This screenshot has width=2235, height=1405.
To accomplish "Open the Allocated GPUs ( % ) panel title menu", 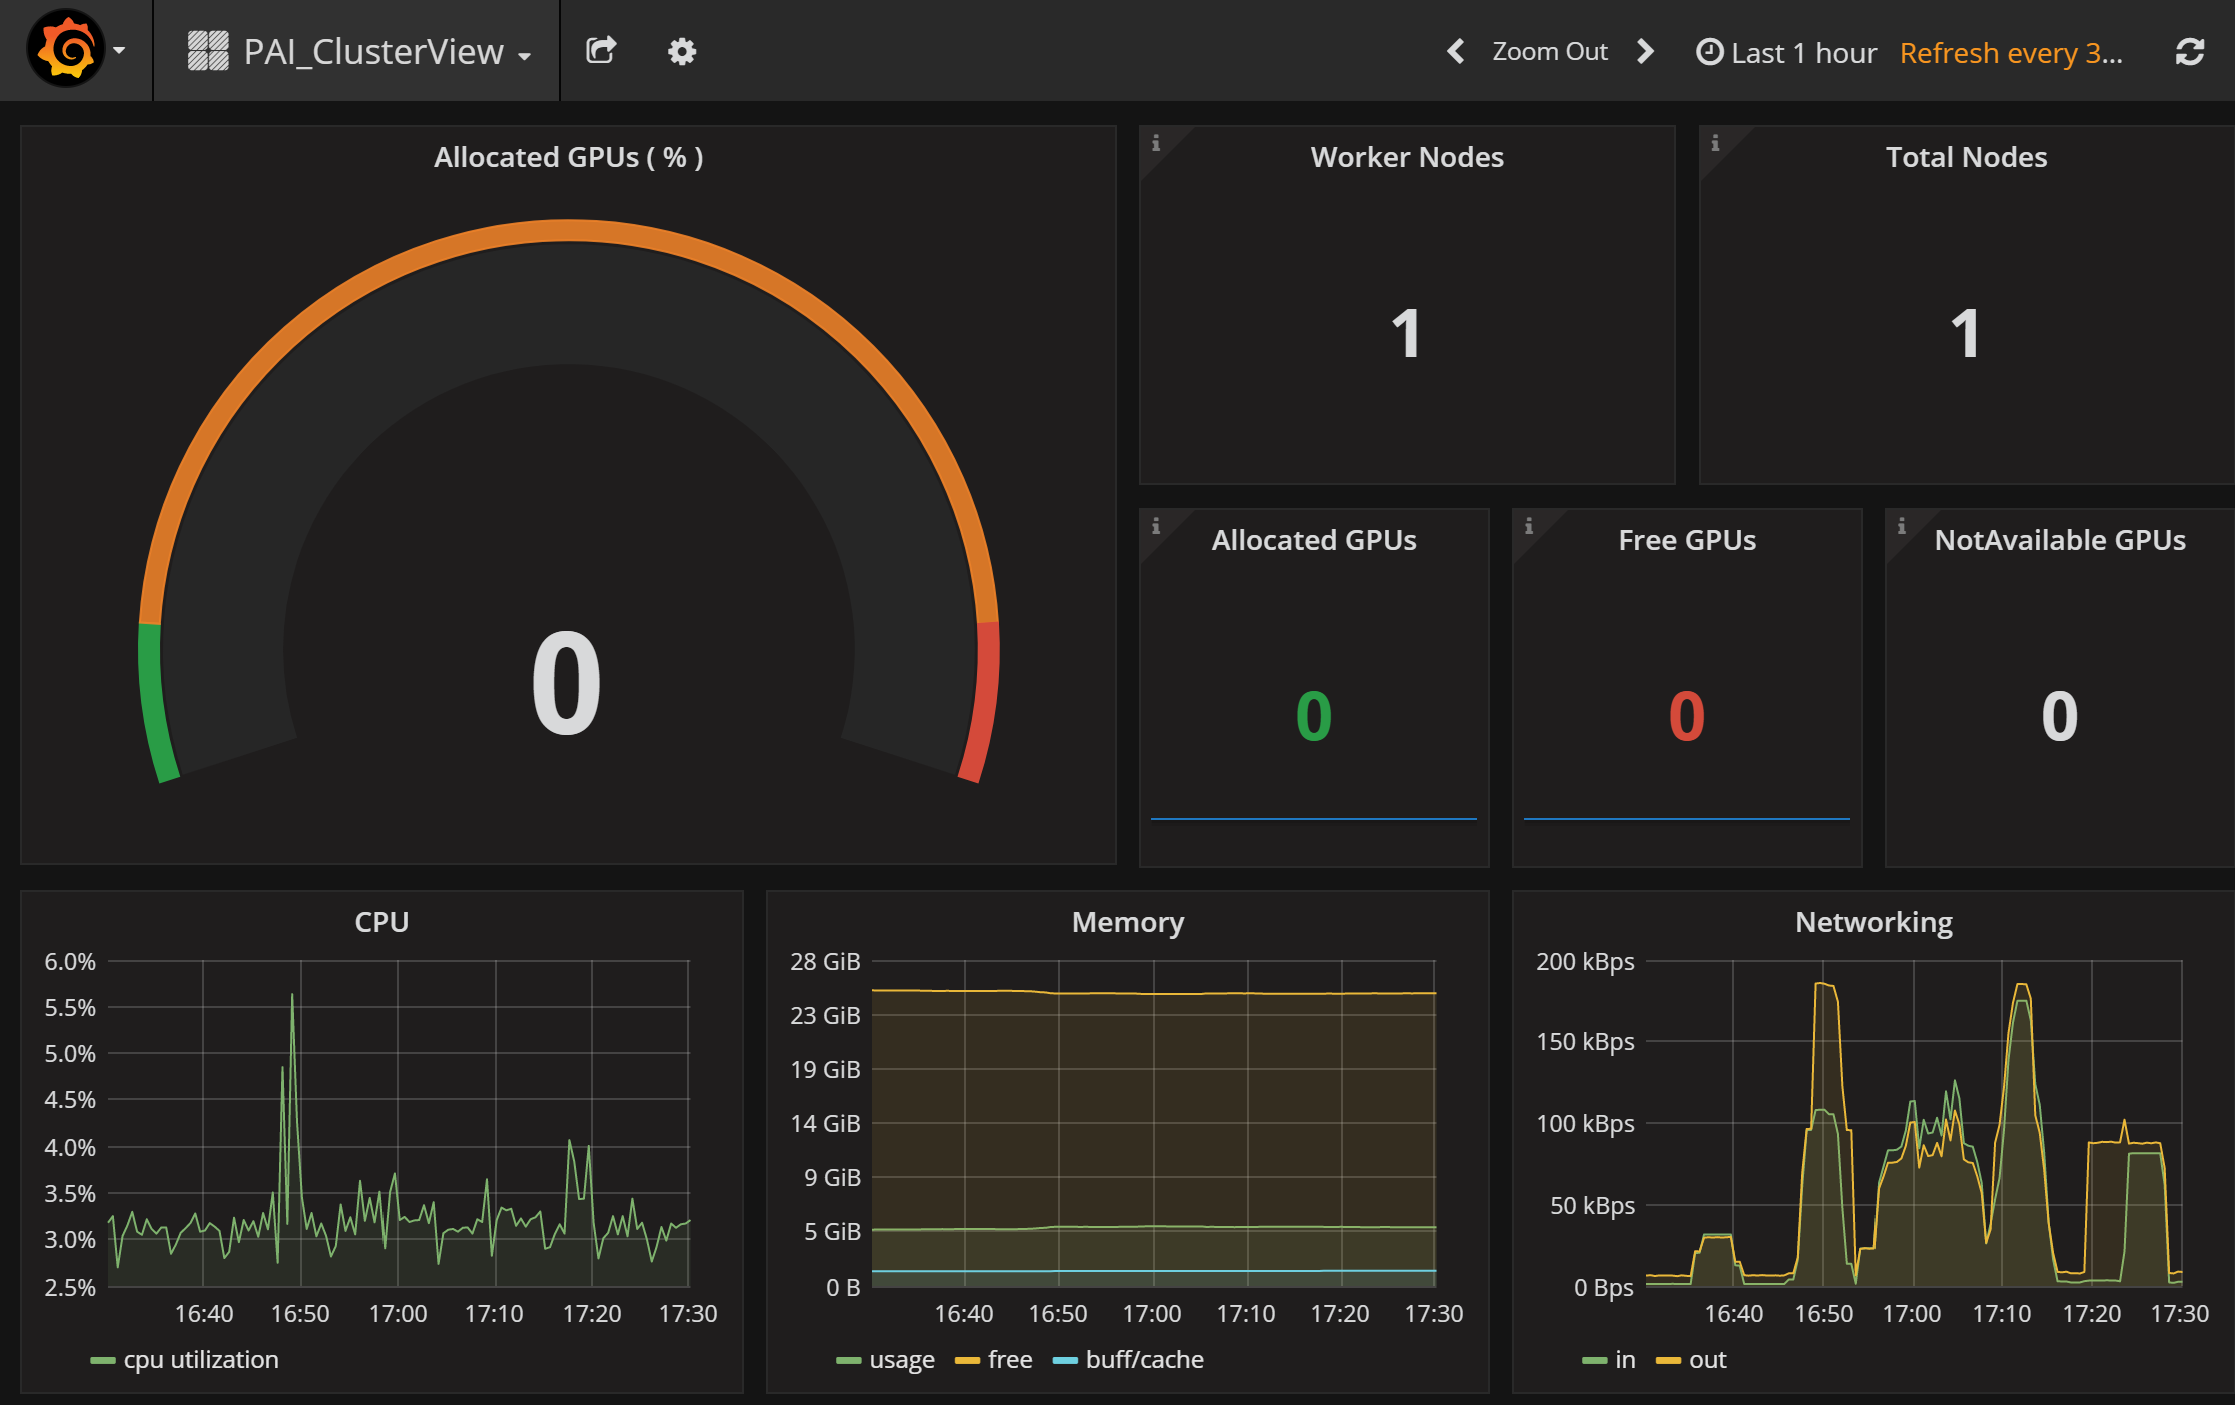I will tap(568, 157).
